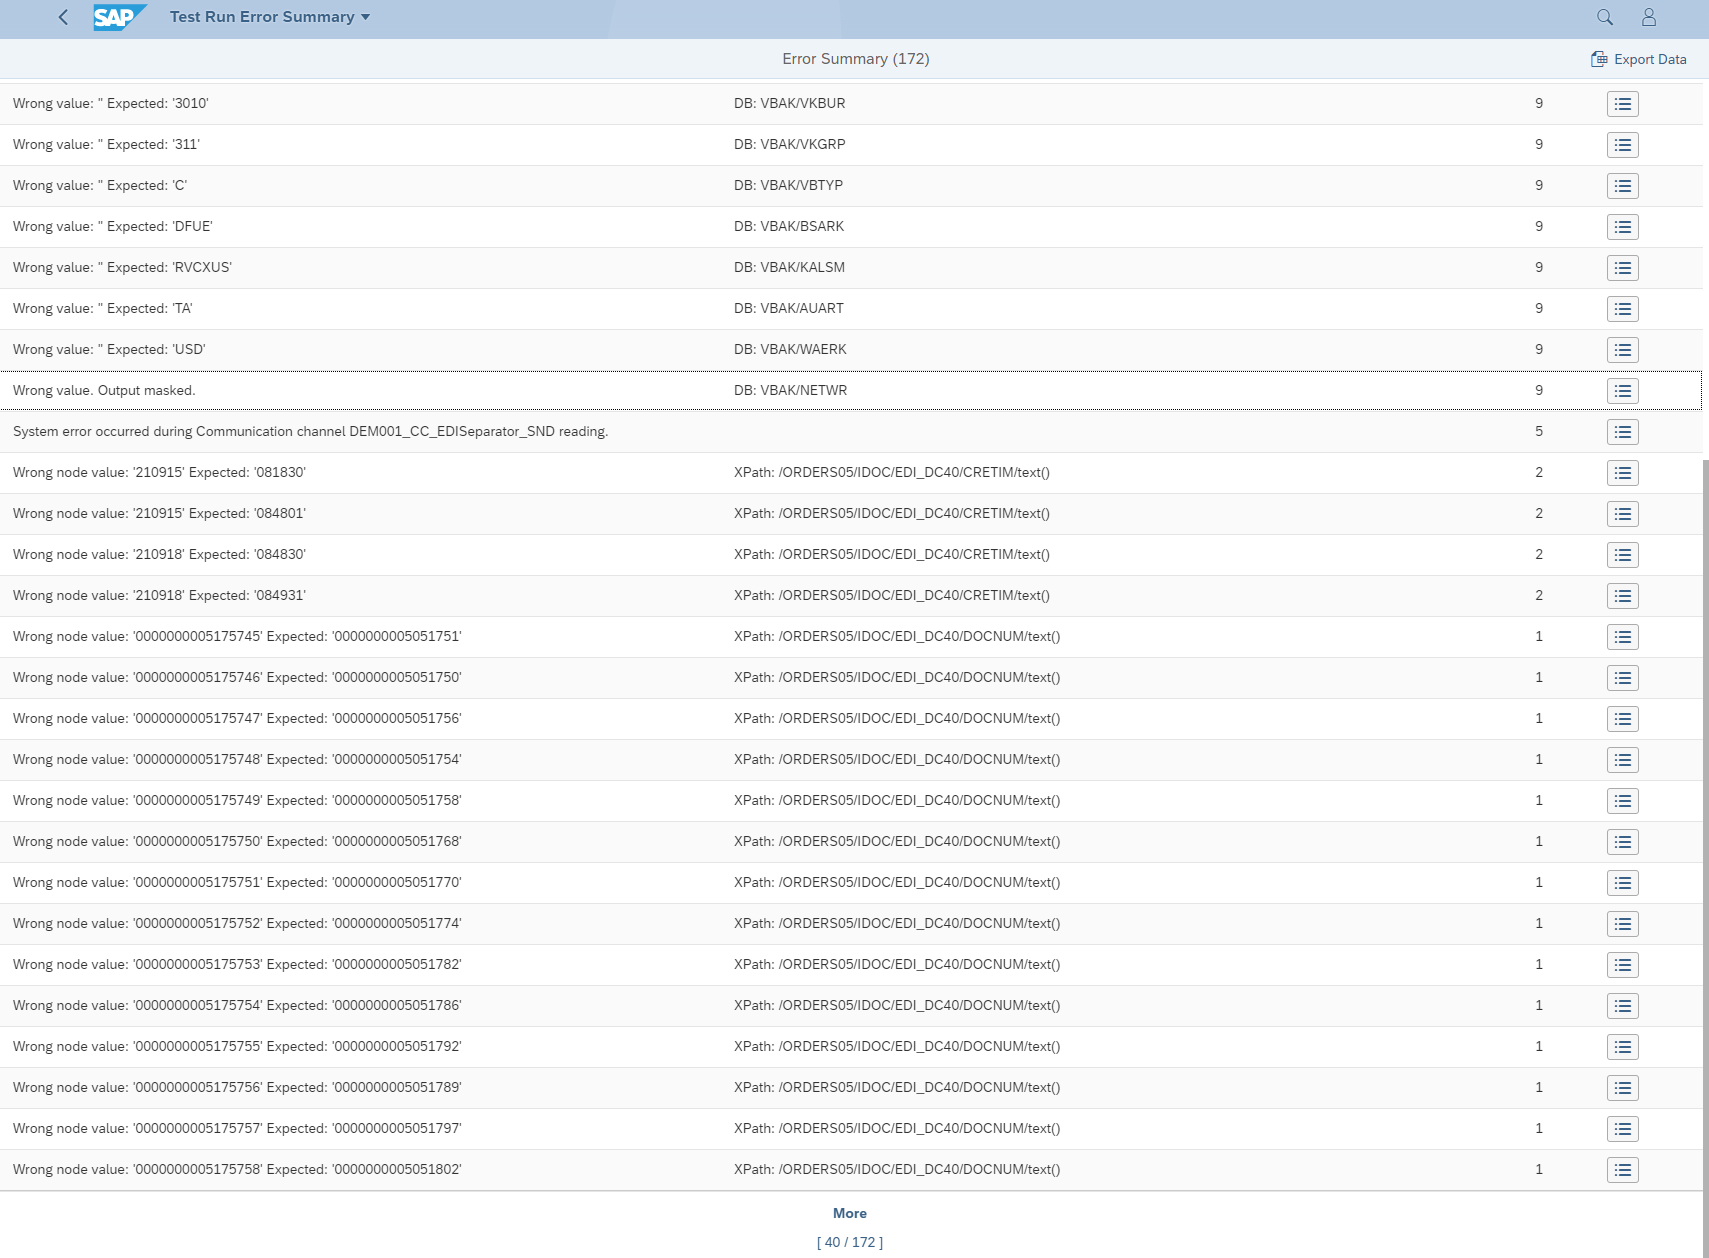Image resolution: width=1709 pixels, height=1258 pixels.
Task: Open the user profile icon
Action: 1648,17
